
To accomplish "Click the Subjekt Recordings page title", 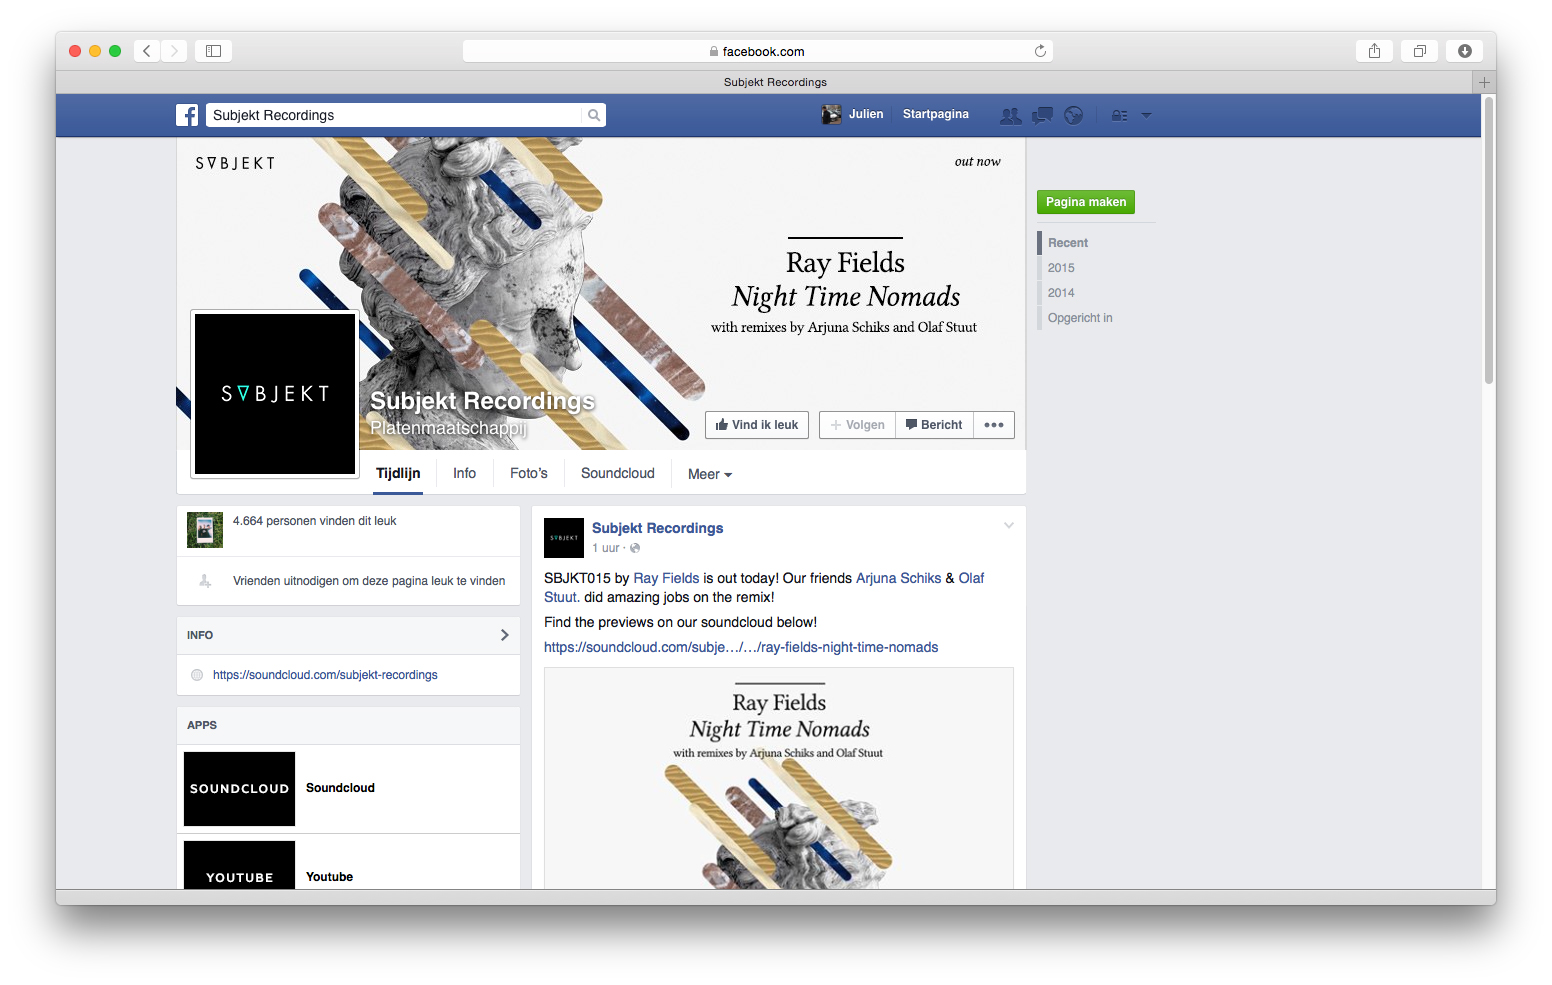I will tap(482, 401).
